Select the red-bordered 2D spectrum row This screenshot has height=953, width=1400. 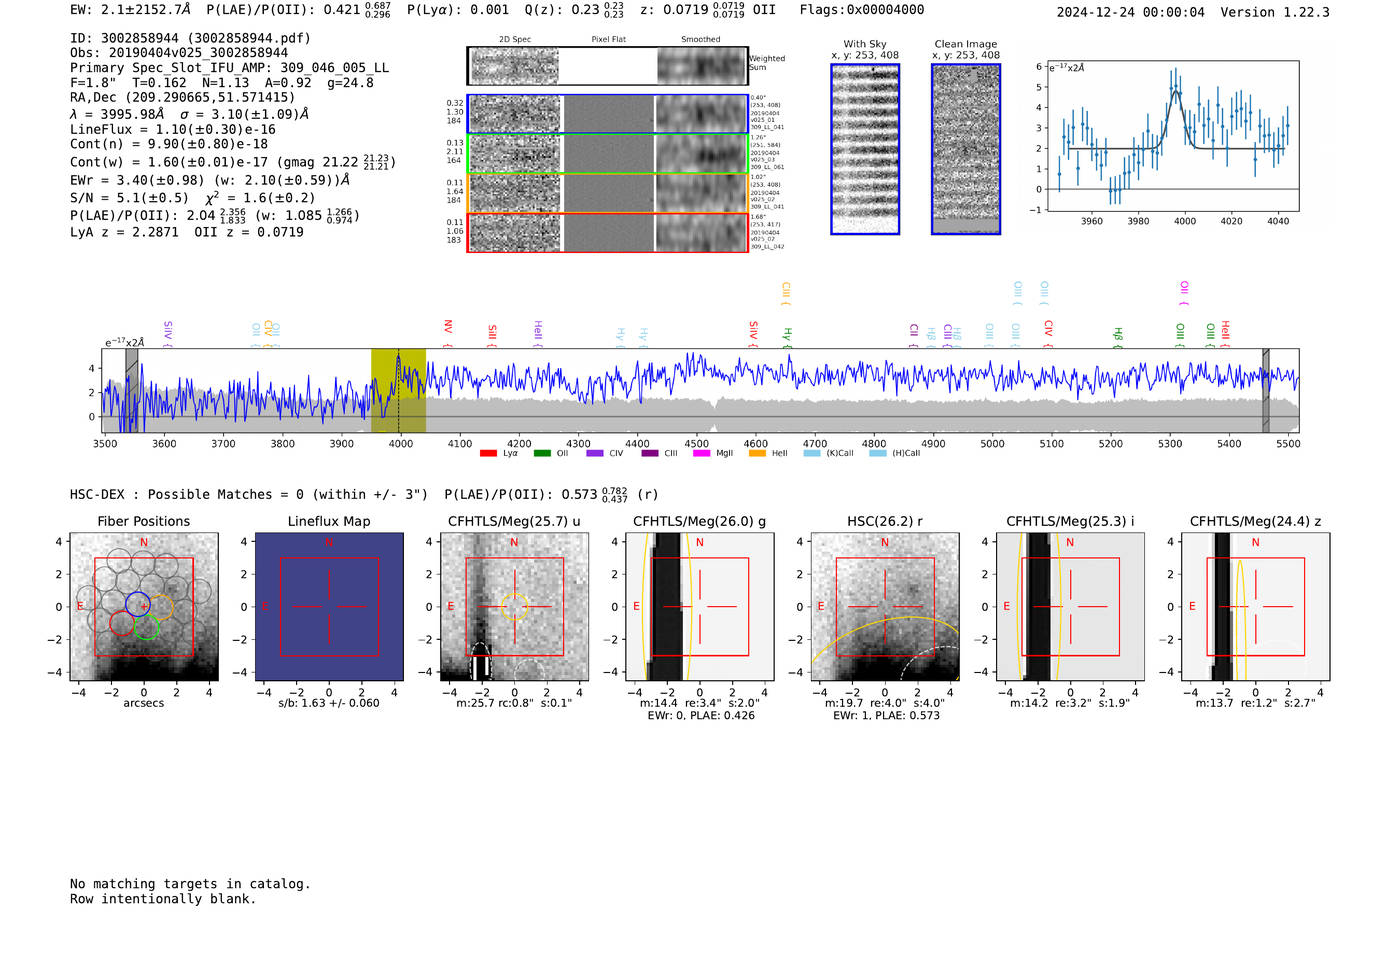(608, 232)
